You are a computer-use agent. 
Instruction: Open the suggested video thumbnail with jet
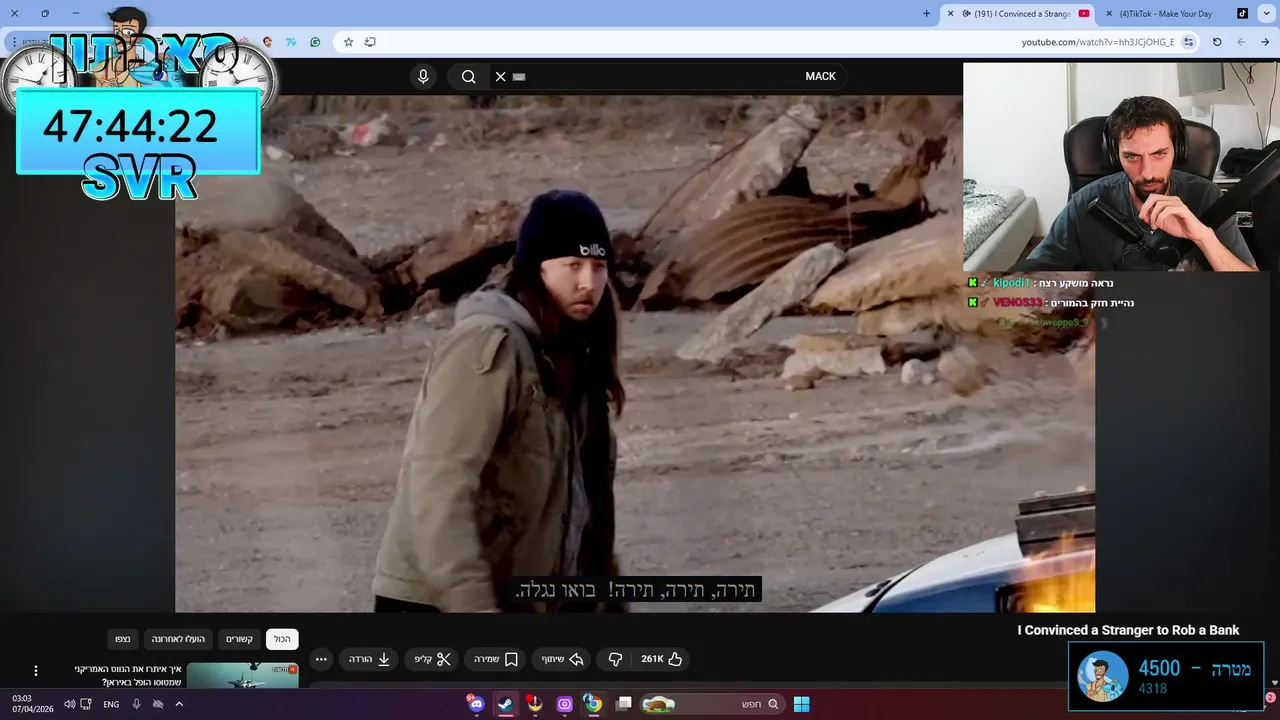click(242, 676)
